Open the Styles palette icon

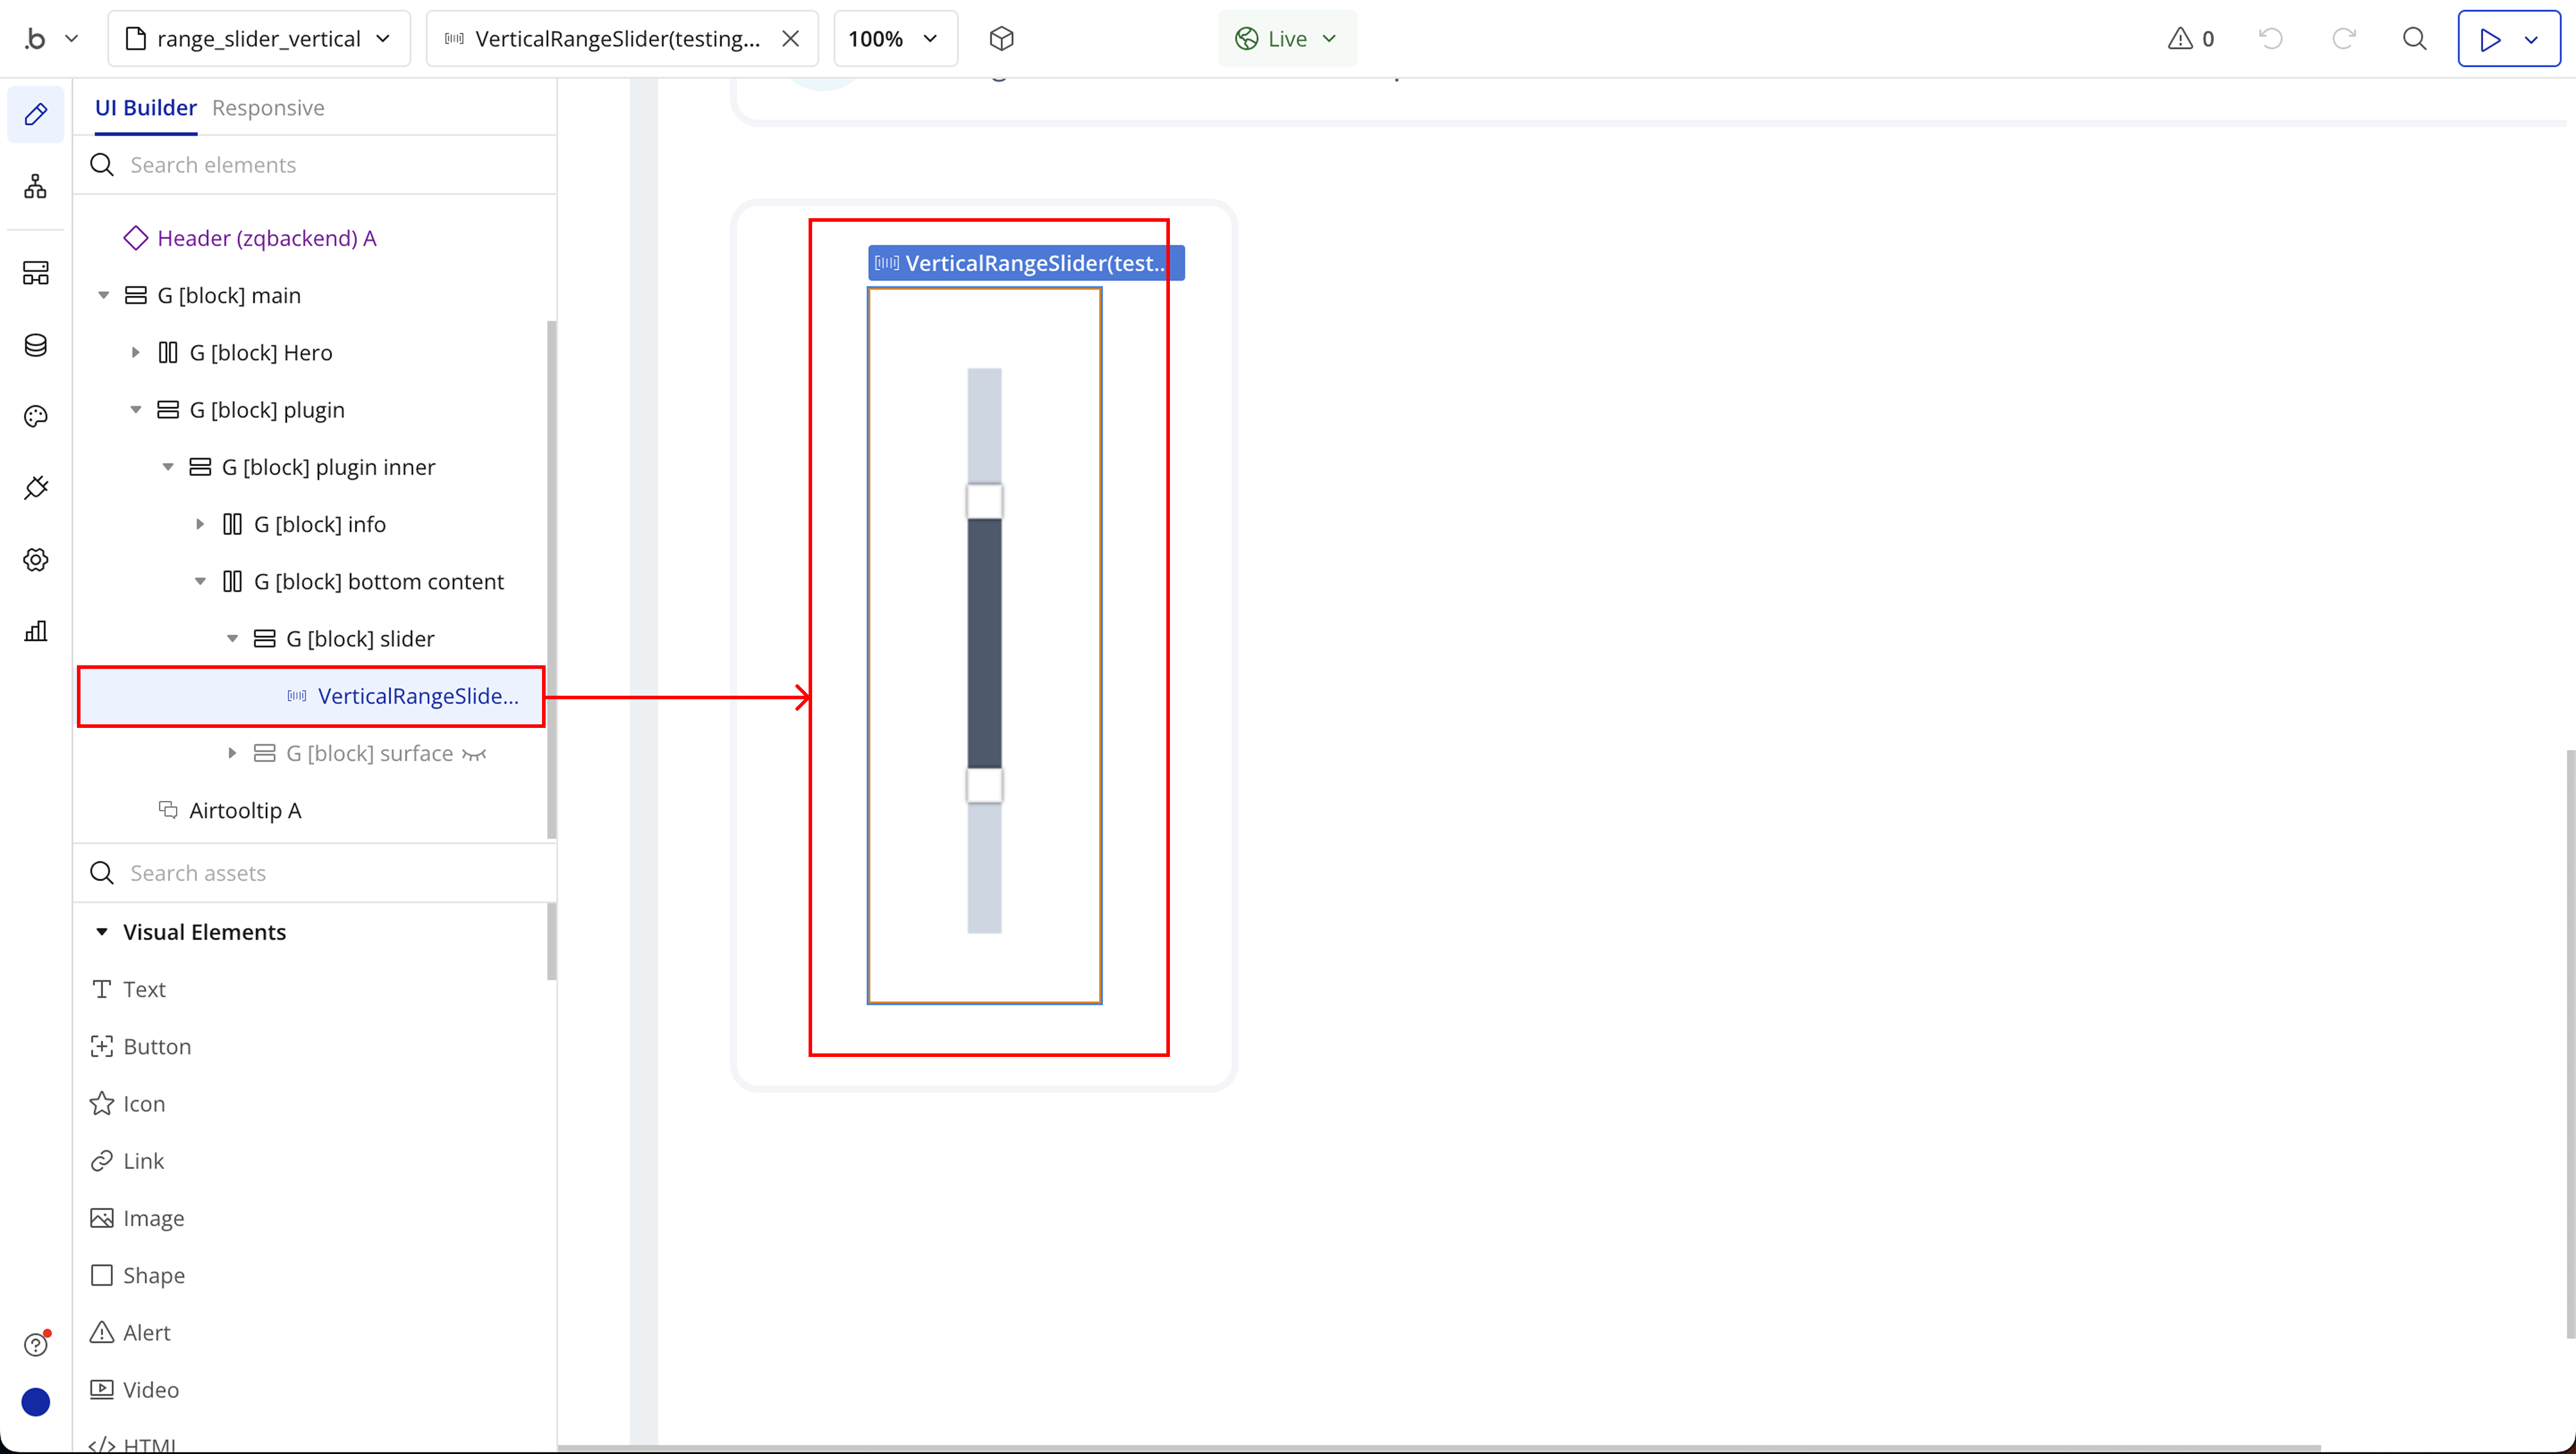(x=36, y=417)
